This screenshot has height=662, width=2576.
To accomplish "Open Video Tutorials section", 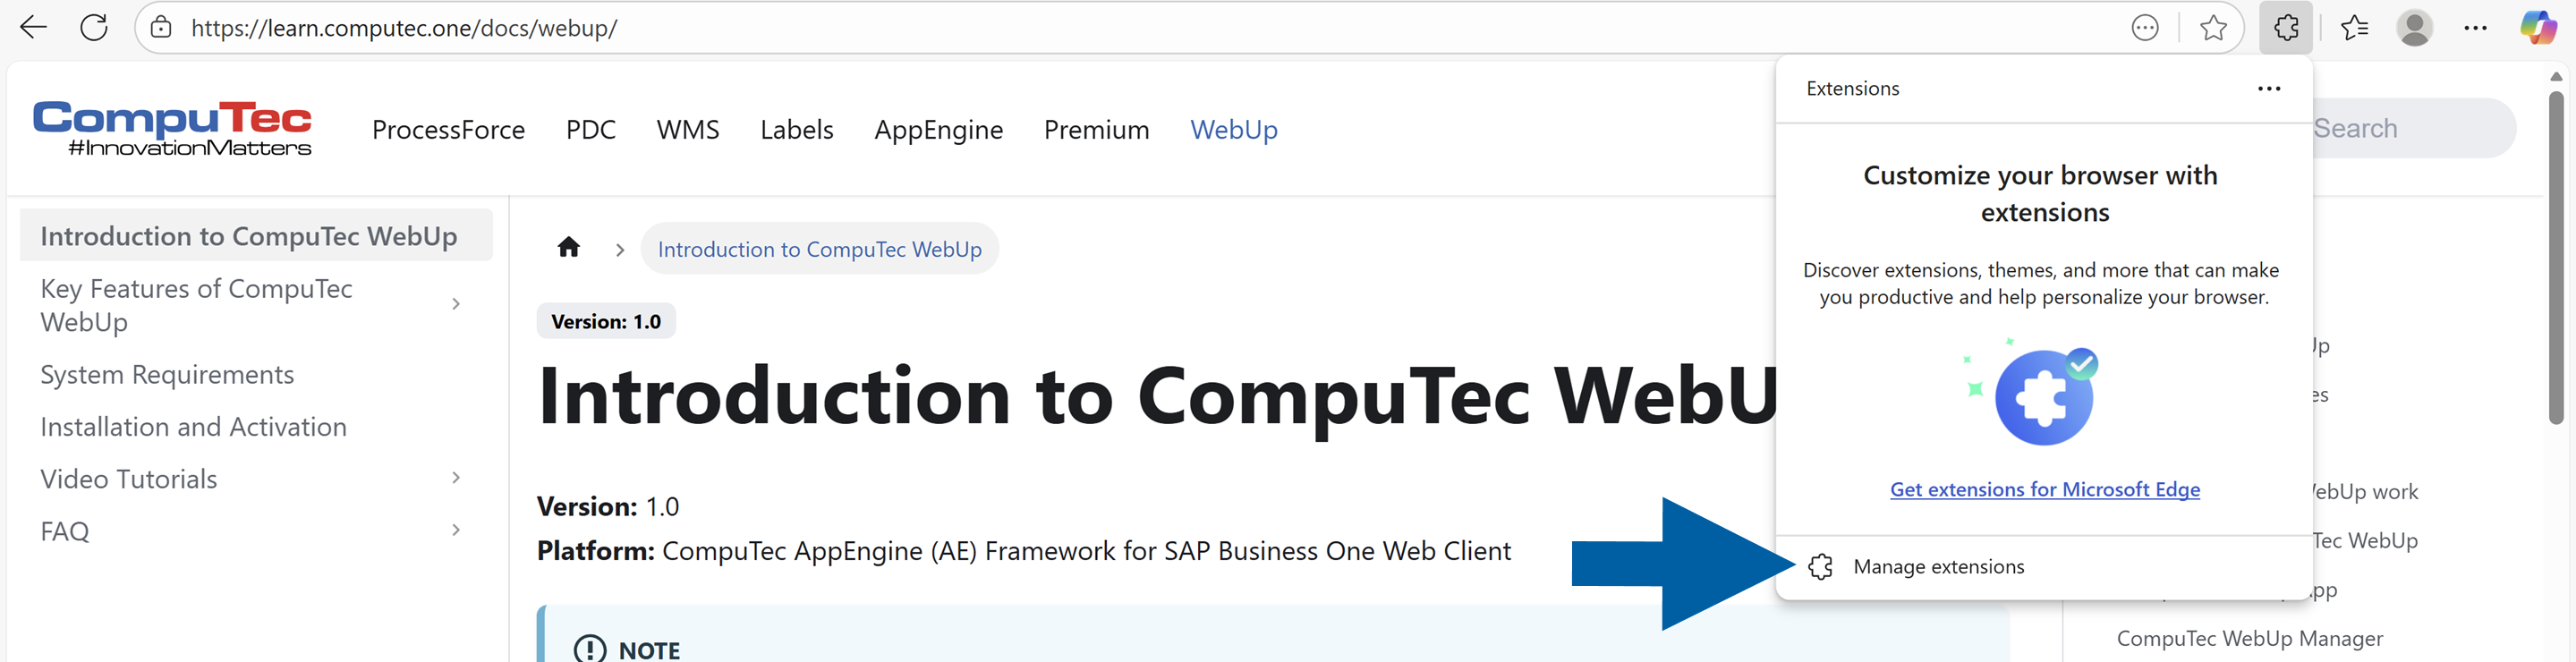I will (x=129, y=479).
